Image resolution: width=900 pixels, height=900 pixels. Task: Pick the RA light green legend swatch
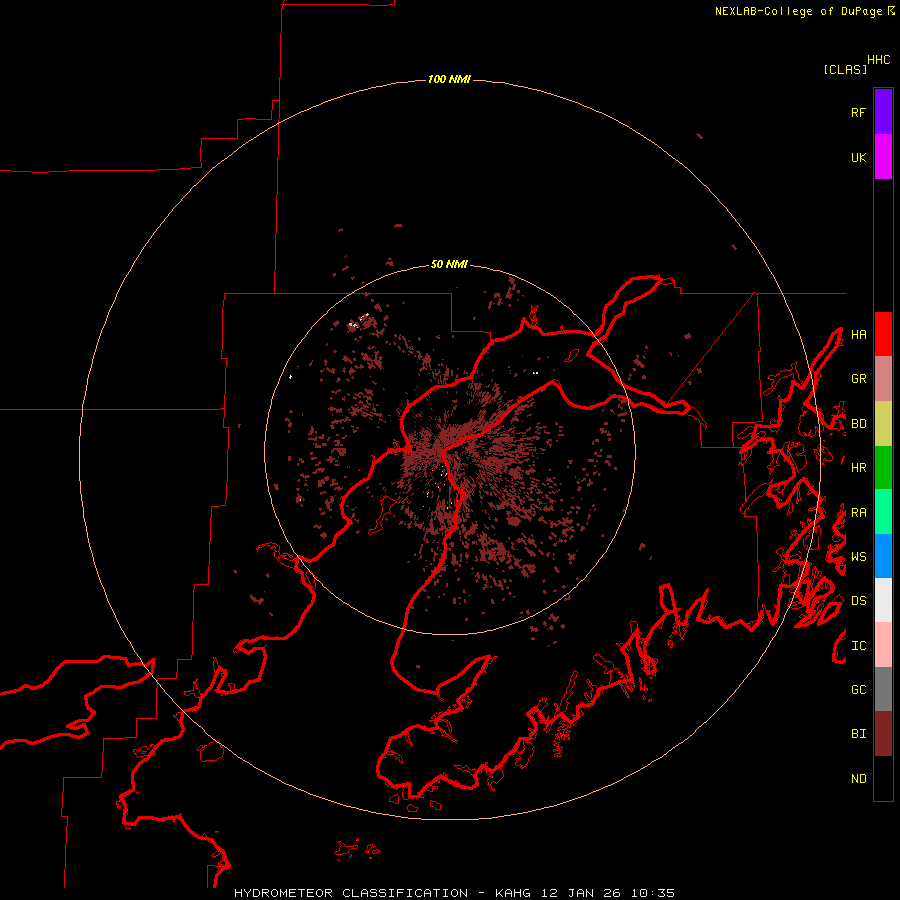[x=883, y=512]
